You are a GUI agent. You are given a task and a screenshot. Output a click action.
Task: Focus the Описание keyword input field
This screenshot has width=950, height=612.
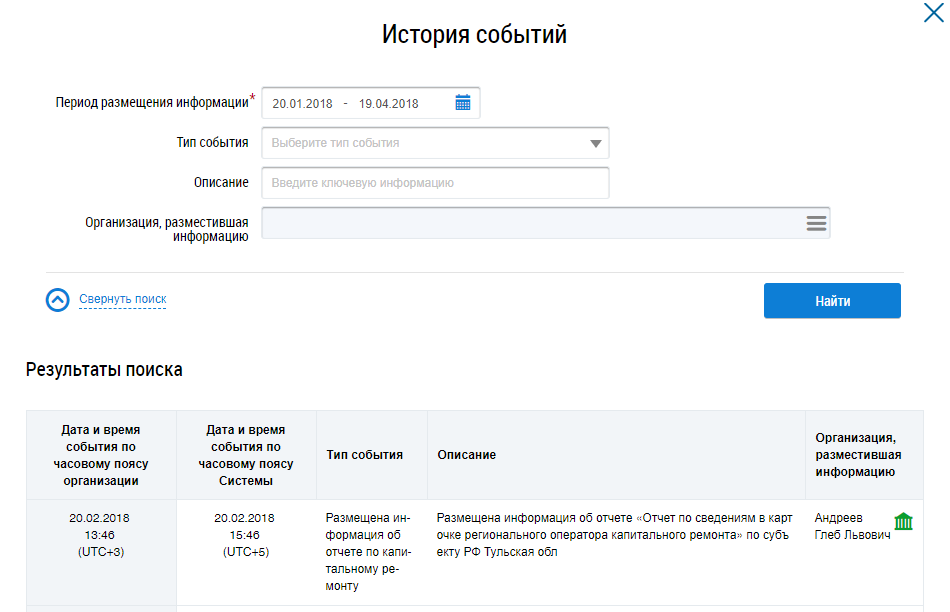coord(435,183)
